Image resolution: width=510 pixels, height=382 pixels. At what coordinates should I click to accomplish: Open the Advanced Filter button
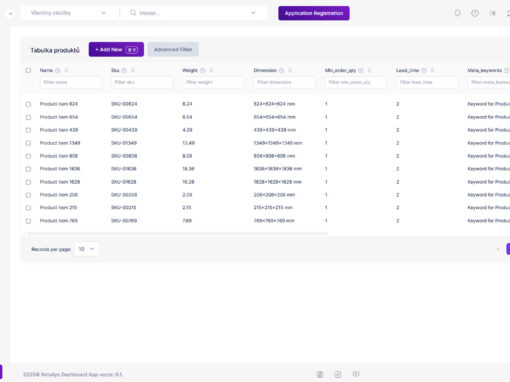pyautogui.click(x=173, y=49)
